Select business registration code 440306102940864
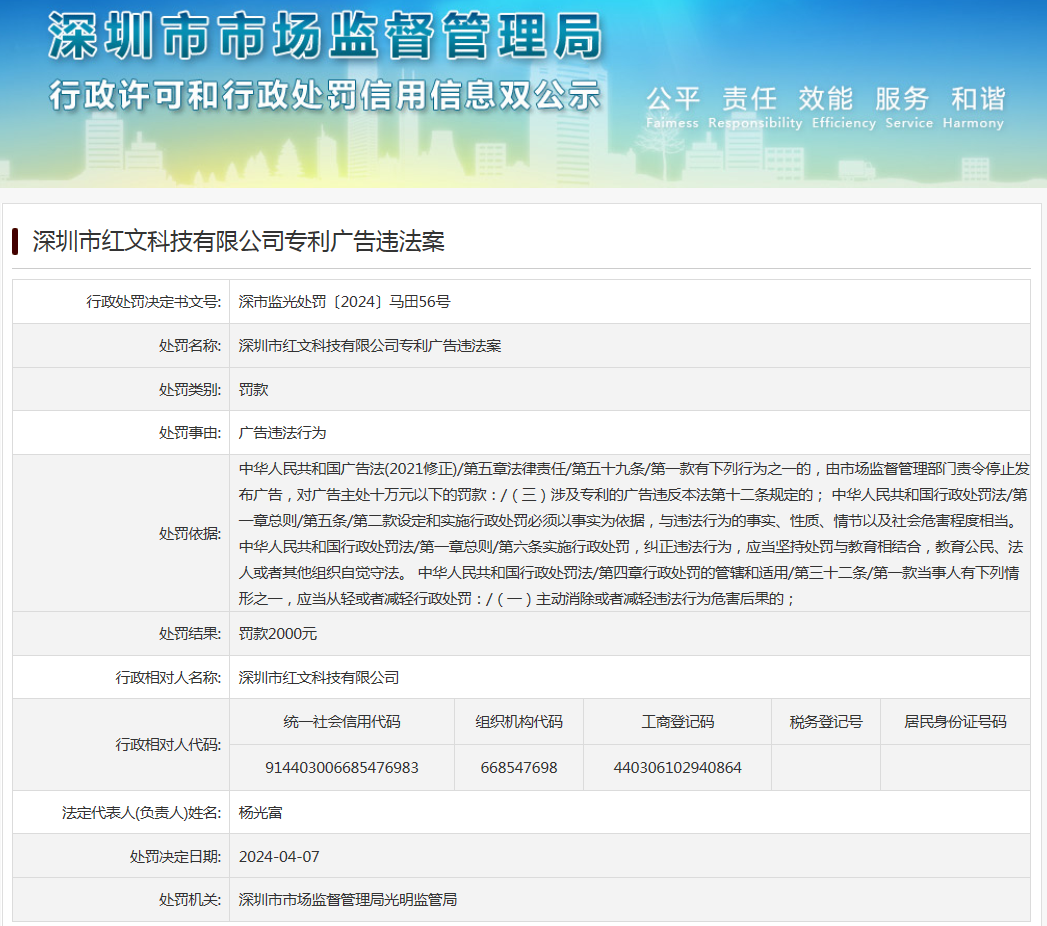 (677, 767)
